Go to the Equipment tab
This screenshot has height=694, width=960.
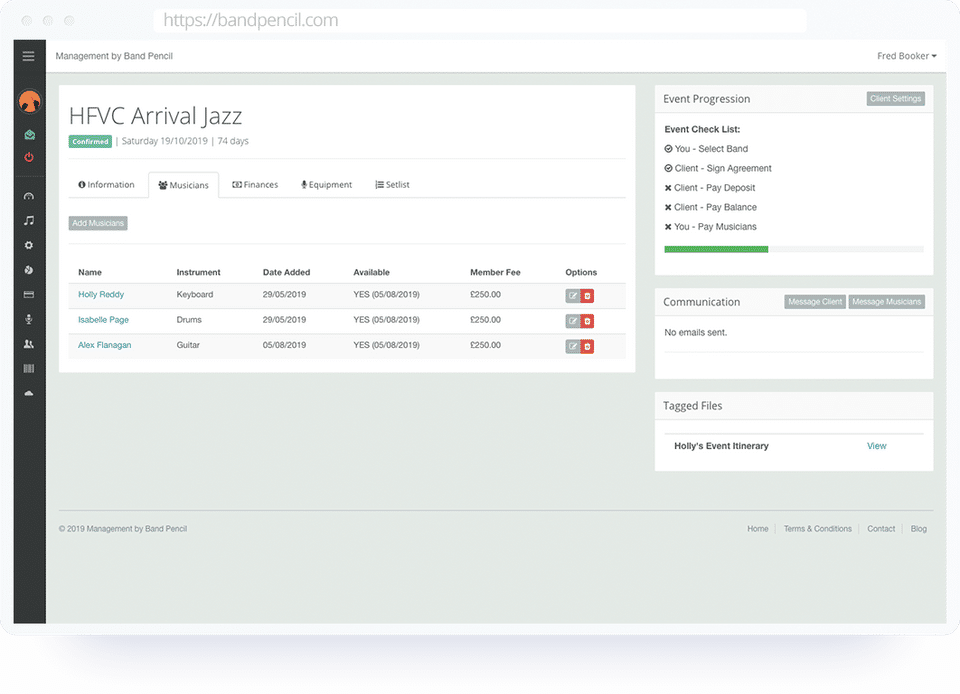(327, 185)
